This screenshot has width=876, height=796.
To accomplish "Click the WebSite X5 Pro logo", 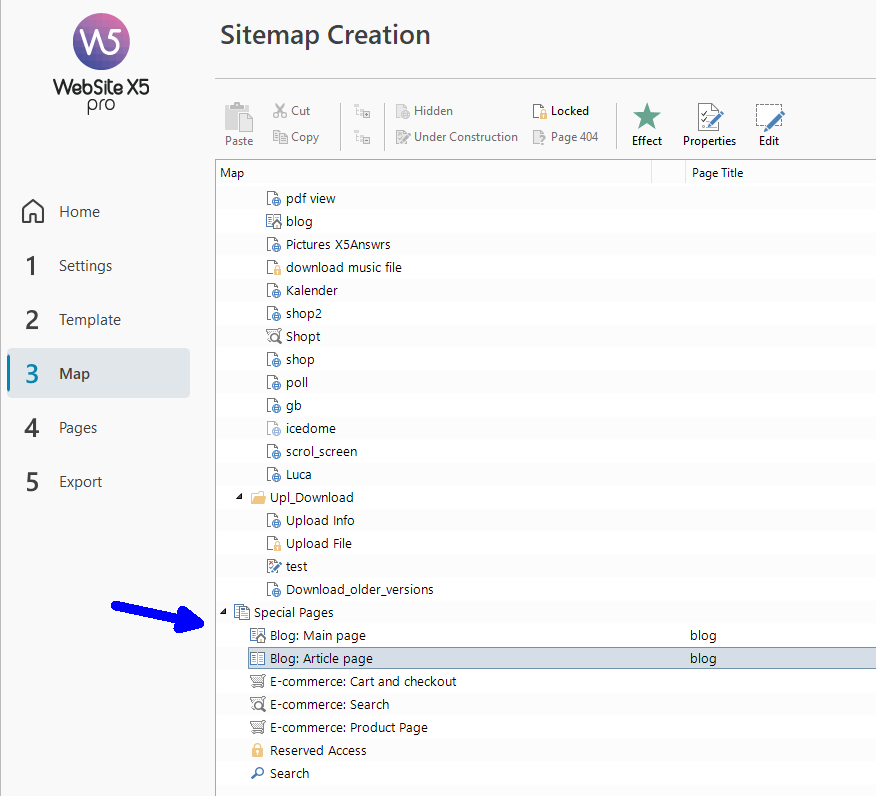I will tap(101, 62).
